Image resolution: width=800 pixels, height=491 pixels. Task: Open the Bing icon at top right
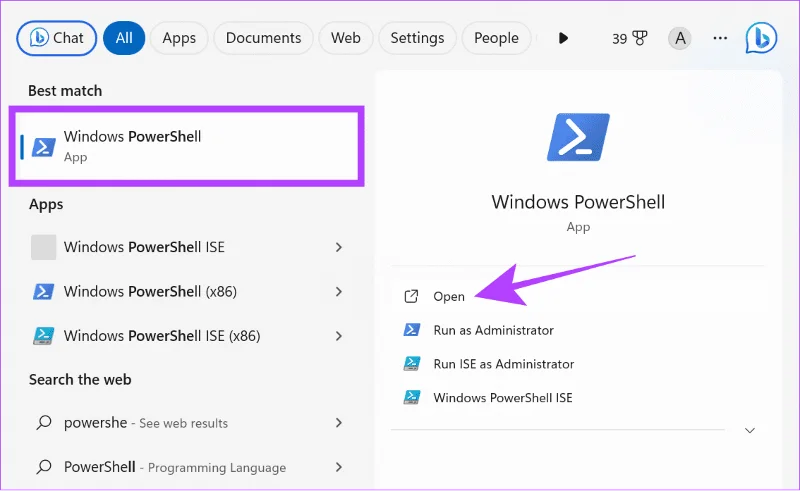761,38
